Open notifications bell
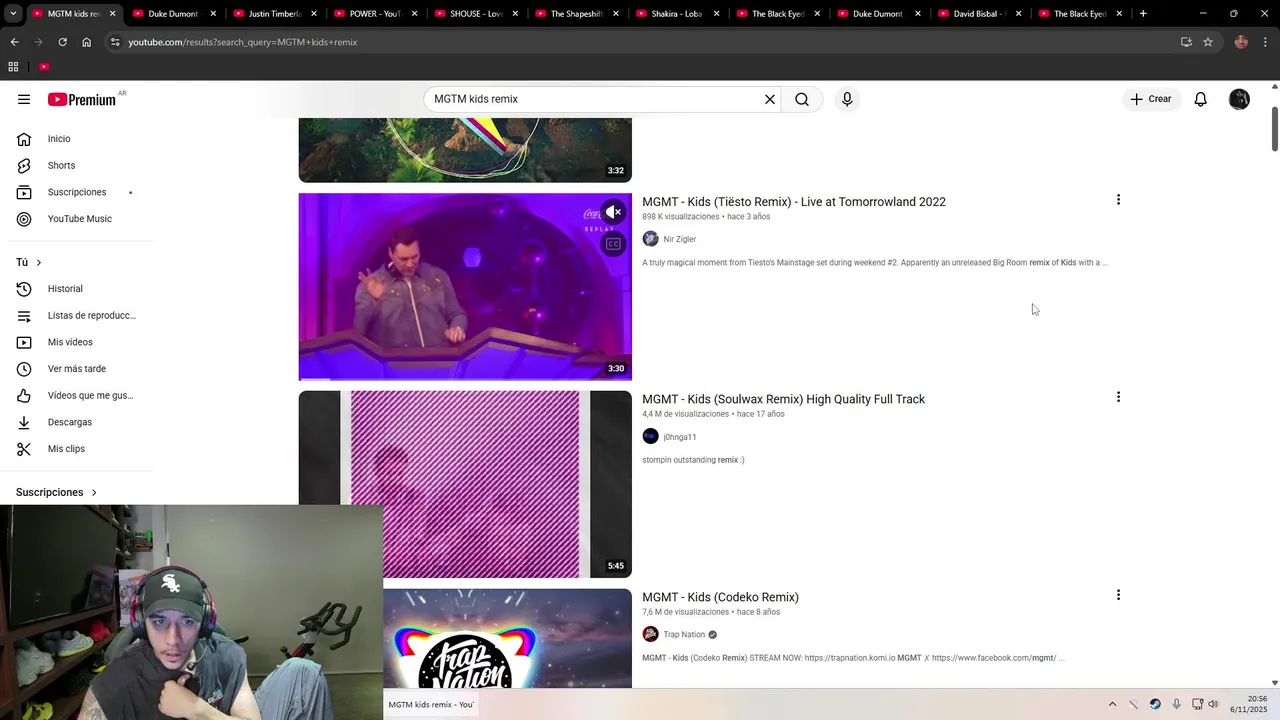This screenshot has width=1280, height=720. coord(1201,99)
